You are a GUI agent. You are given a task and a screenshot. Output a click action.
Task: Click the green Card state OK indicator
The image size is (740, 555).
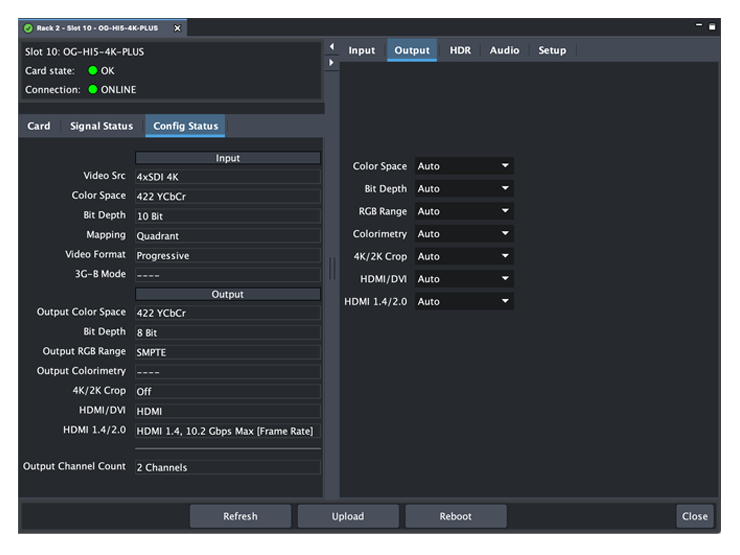pyautogui.click(x=93, y=71)
